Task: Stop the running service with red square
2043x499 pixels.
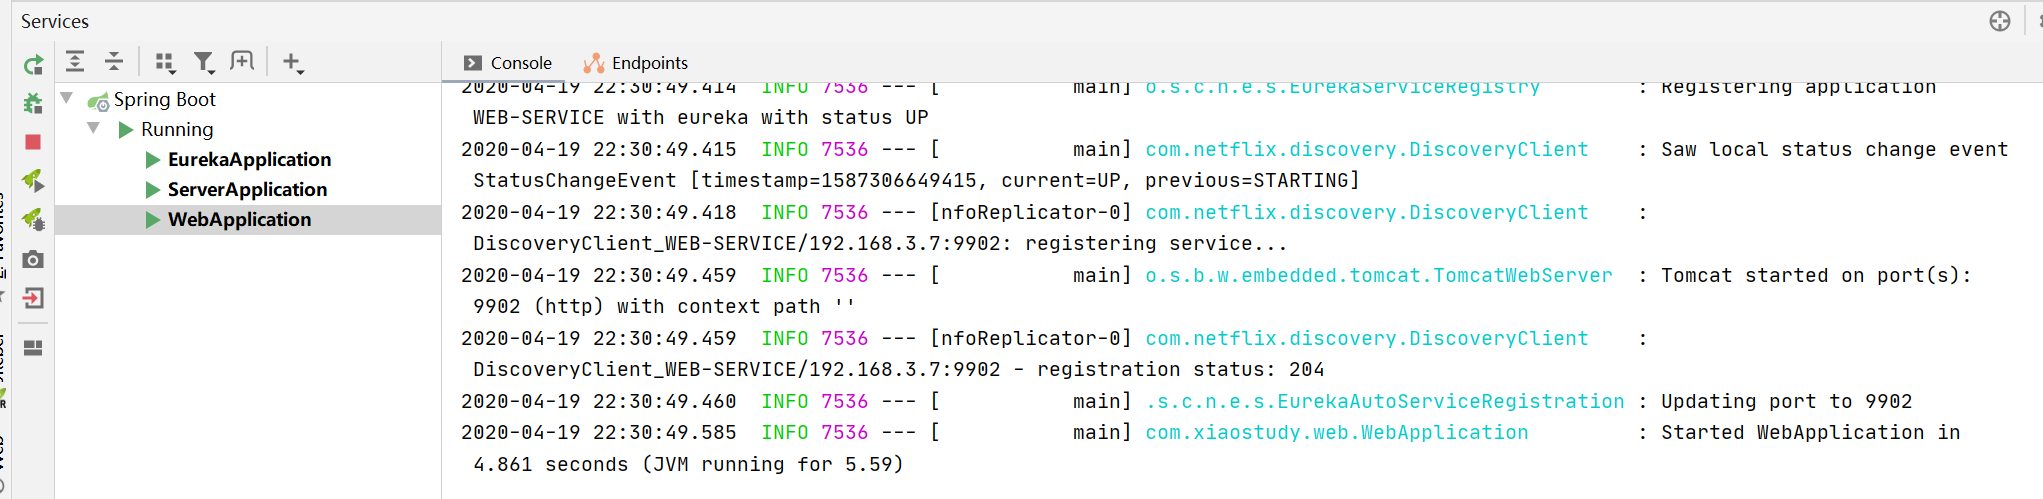Action: tap(33, 142)
